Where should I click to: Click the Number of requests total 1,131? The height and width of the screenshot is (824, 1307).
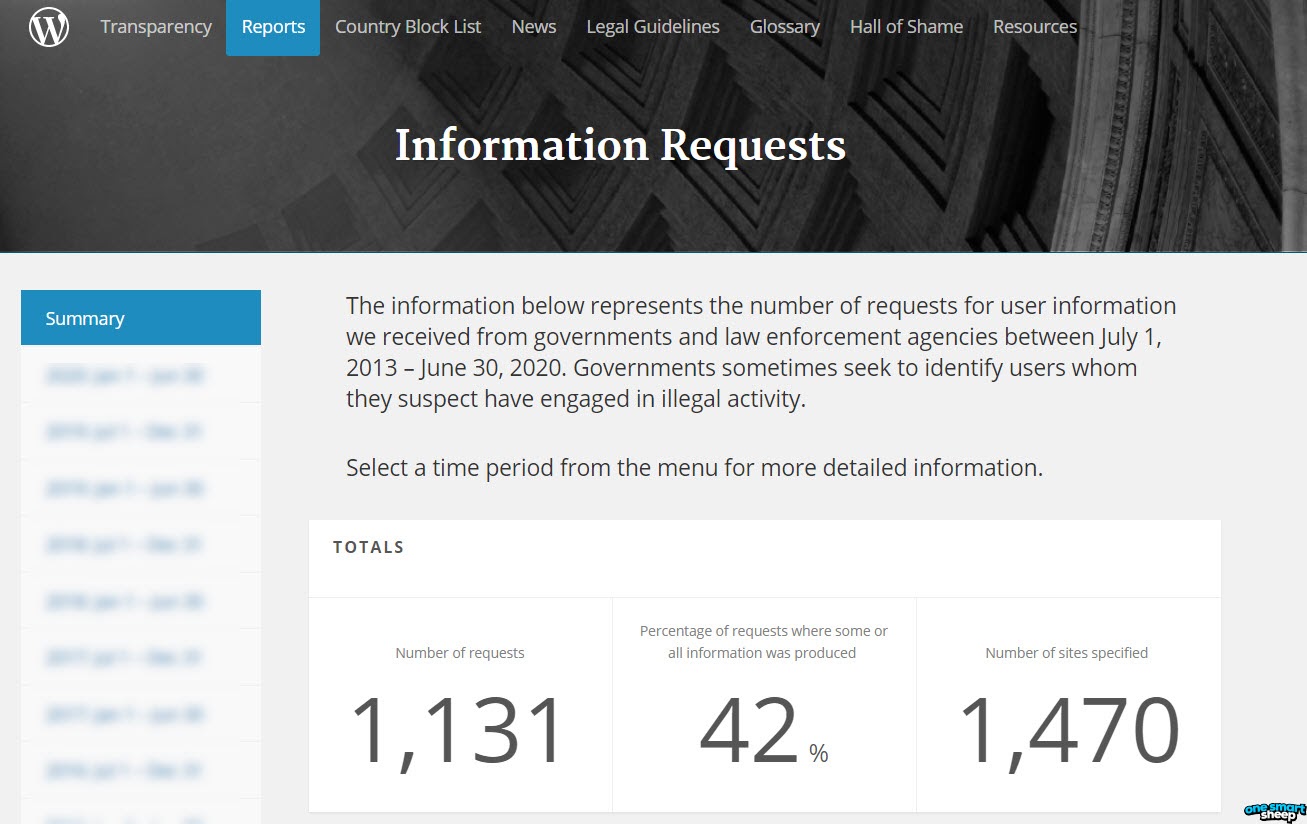coord(459,729)
